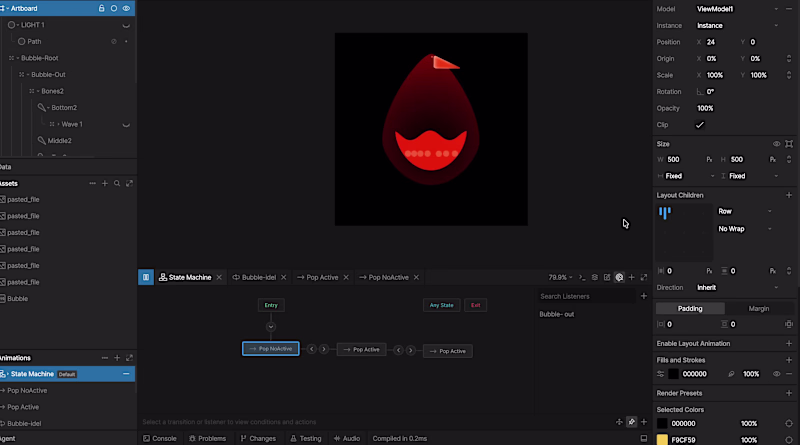Screen dimensions: 800x445
Task: Click the black fill color swatch
Action: pyautogui.click(x=673, y=374)
